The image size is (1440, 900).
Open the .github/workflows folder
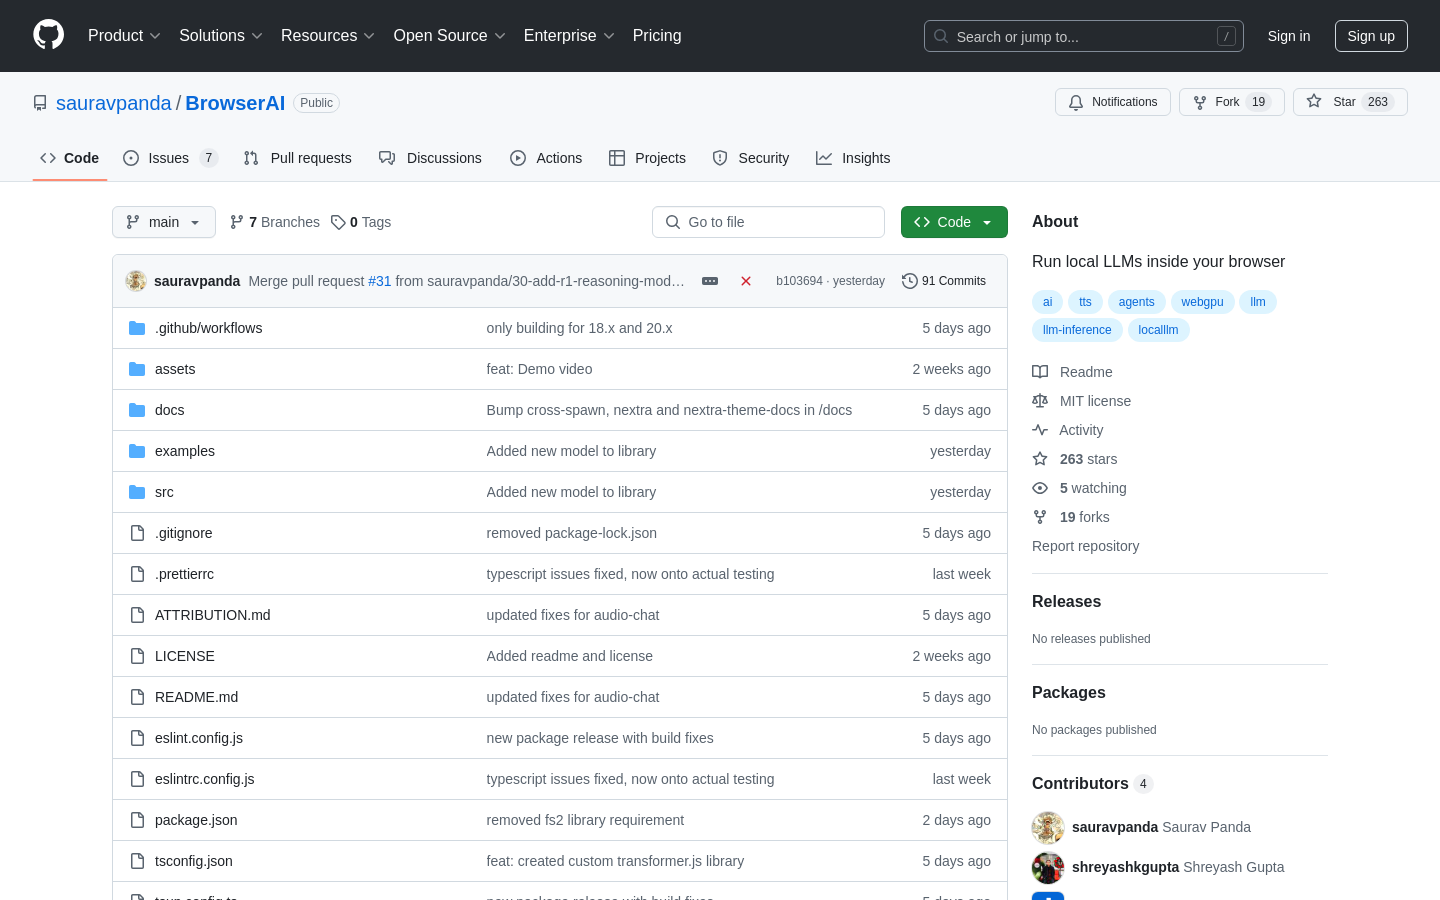208,328
